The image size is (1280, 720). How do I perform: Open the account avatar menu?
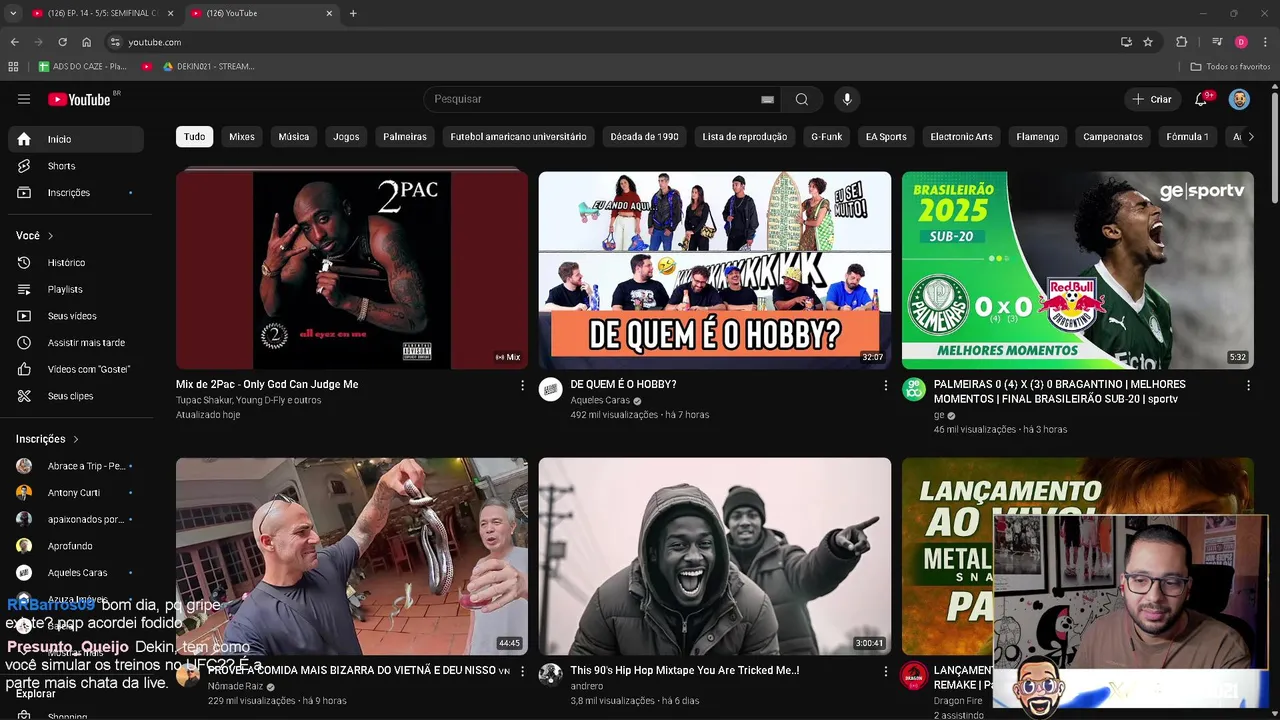coord(1239,99)
